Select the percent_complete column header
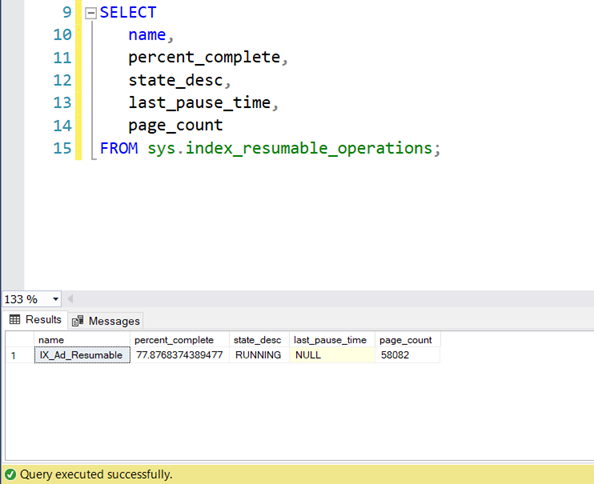 tap(180, 340)
